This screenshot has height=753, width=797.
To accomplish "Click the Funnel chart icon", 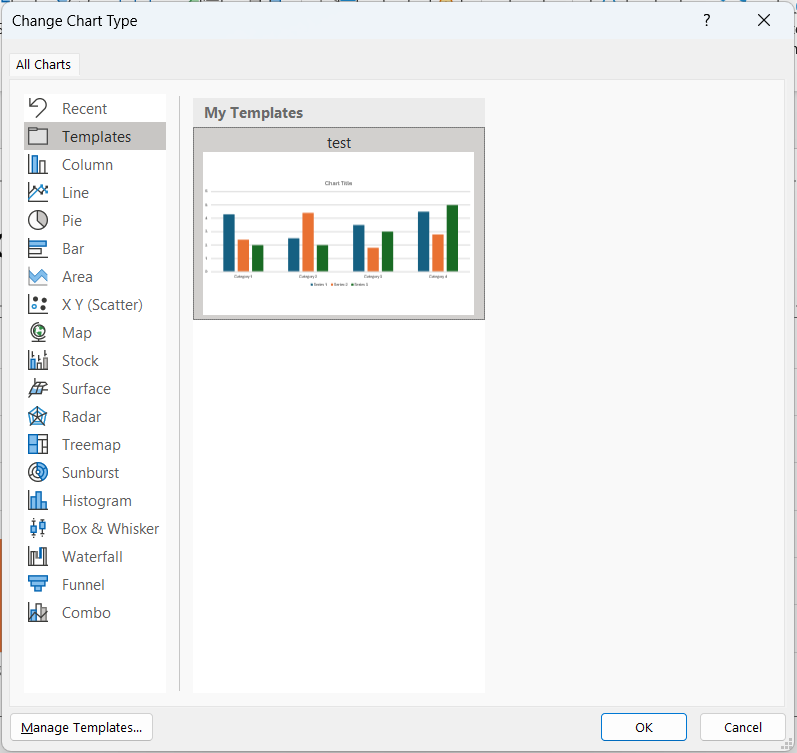I will click(x=38, y=584).
